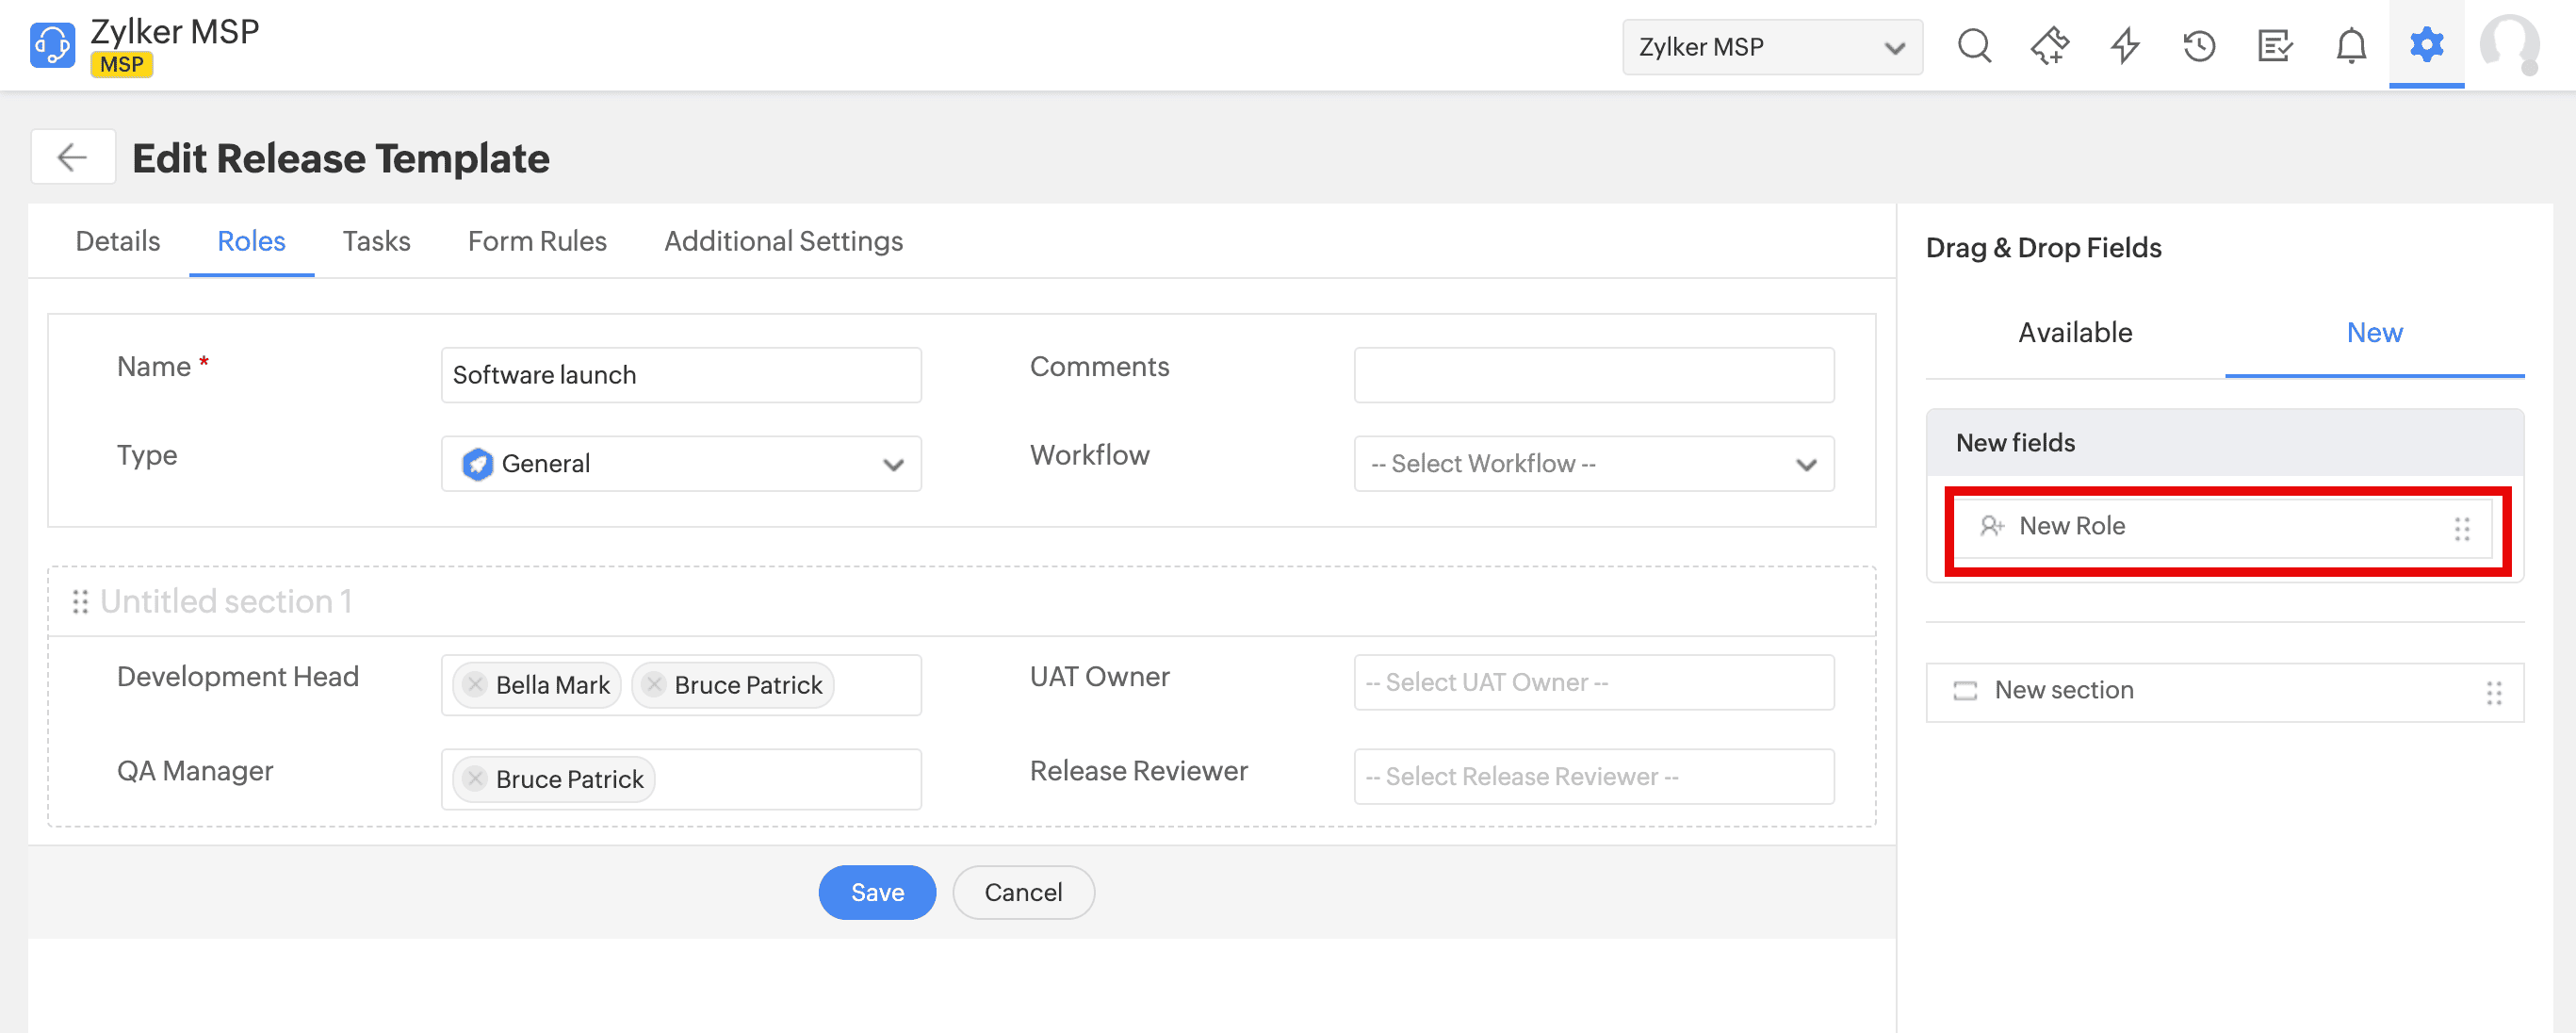Click the New section drag handle
Image resolution: width=2576 pixels, height=1033 pixels.
[2493, 692]
